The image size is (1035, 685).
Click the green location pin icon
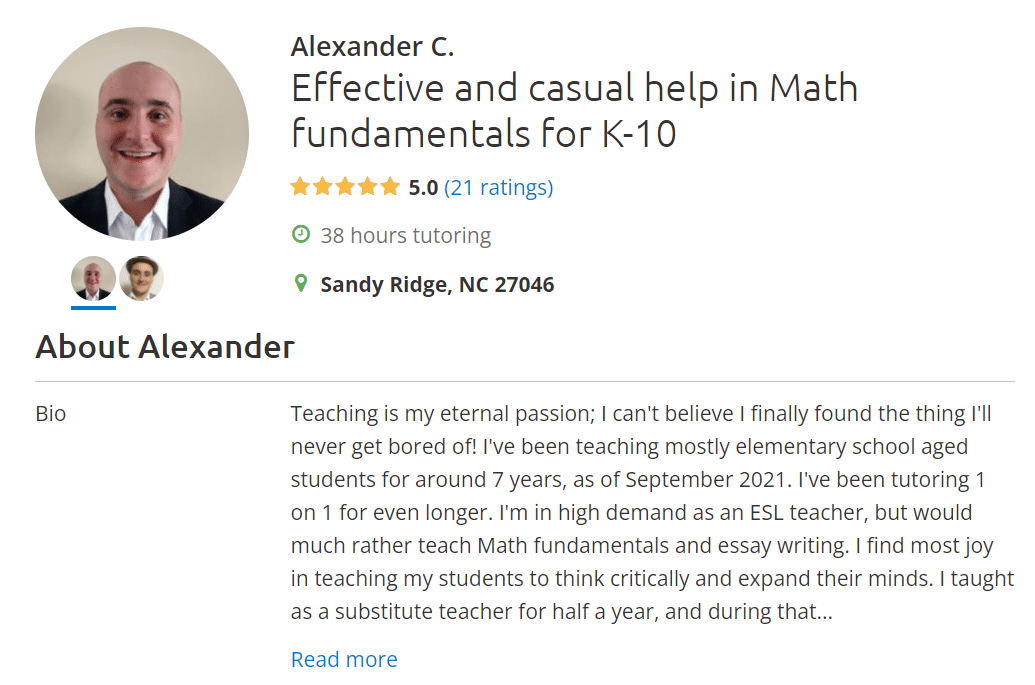tap(300, 284)
